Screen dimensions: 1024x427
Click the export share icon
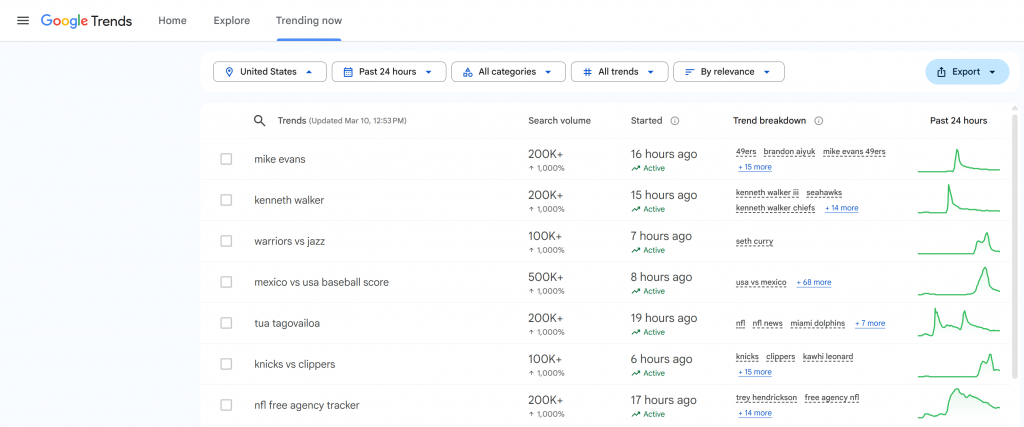point(941,72)
